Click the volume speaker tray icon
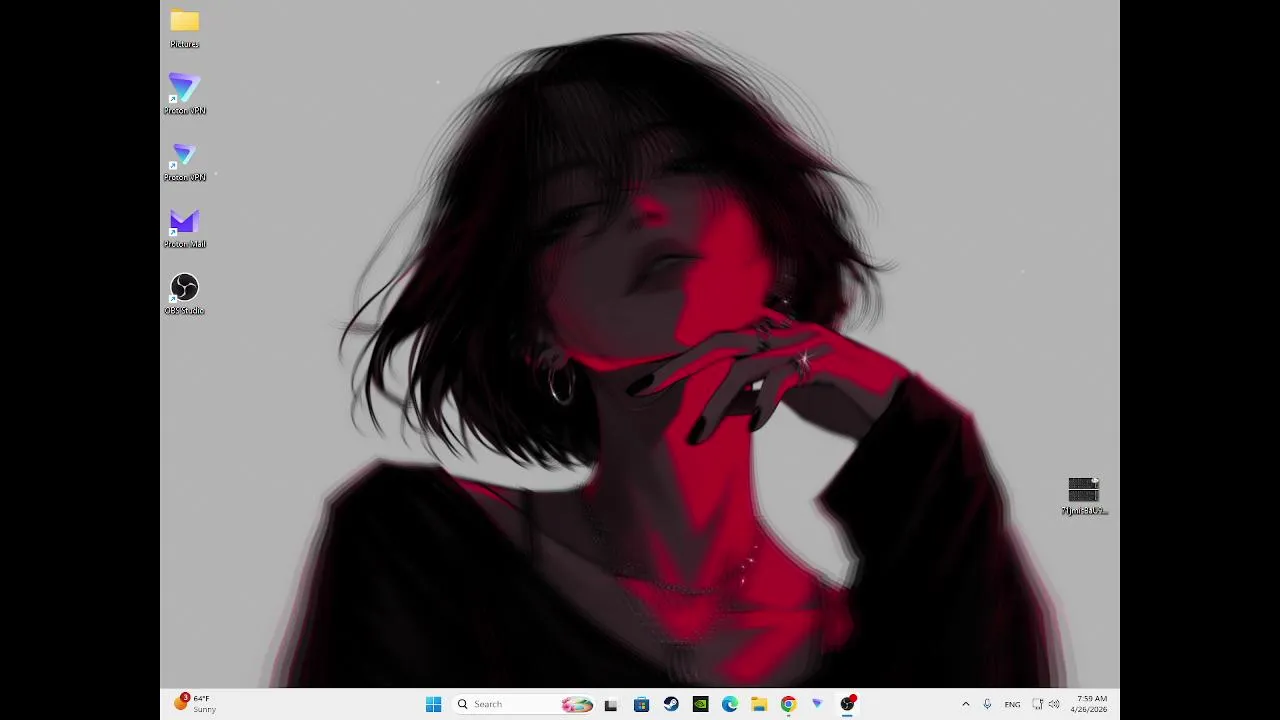Screen dimensions: 1280x720 pyautogui.click(x=1054, y=704)
